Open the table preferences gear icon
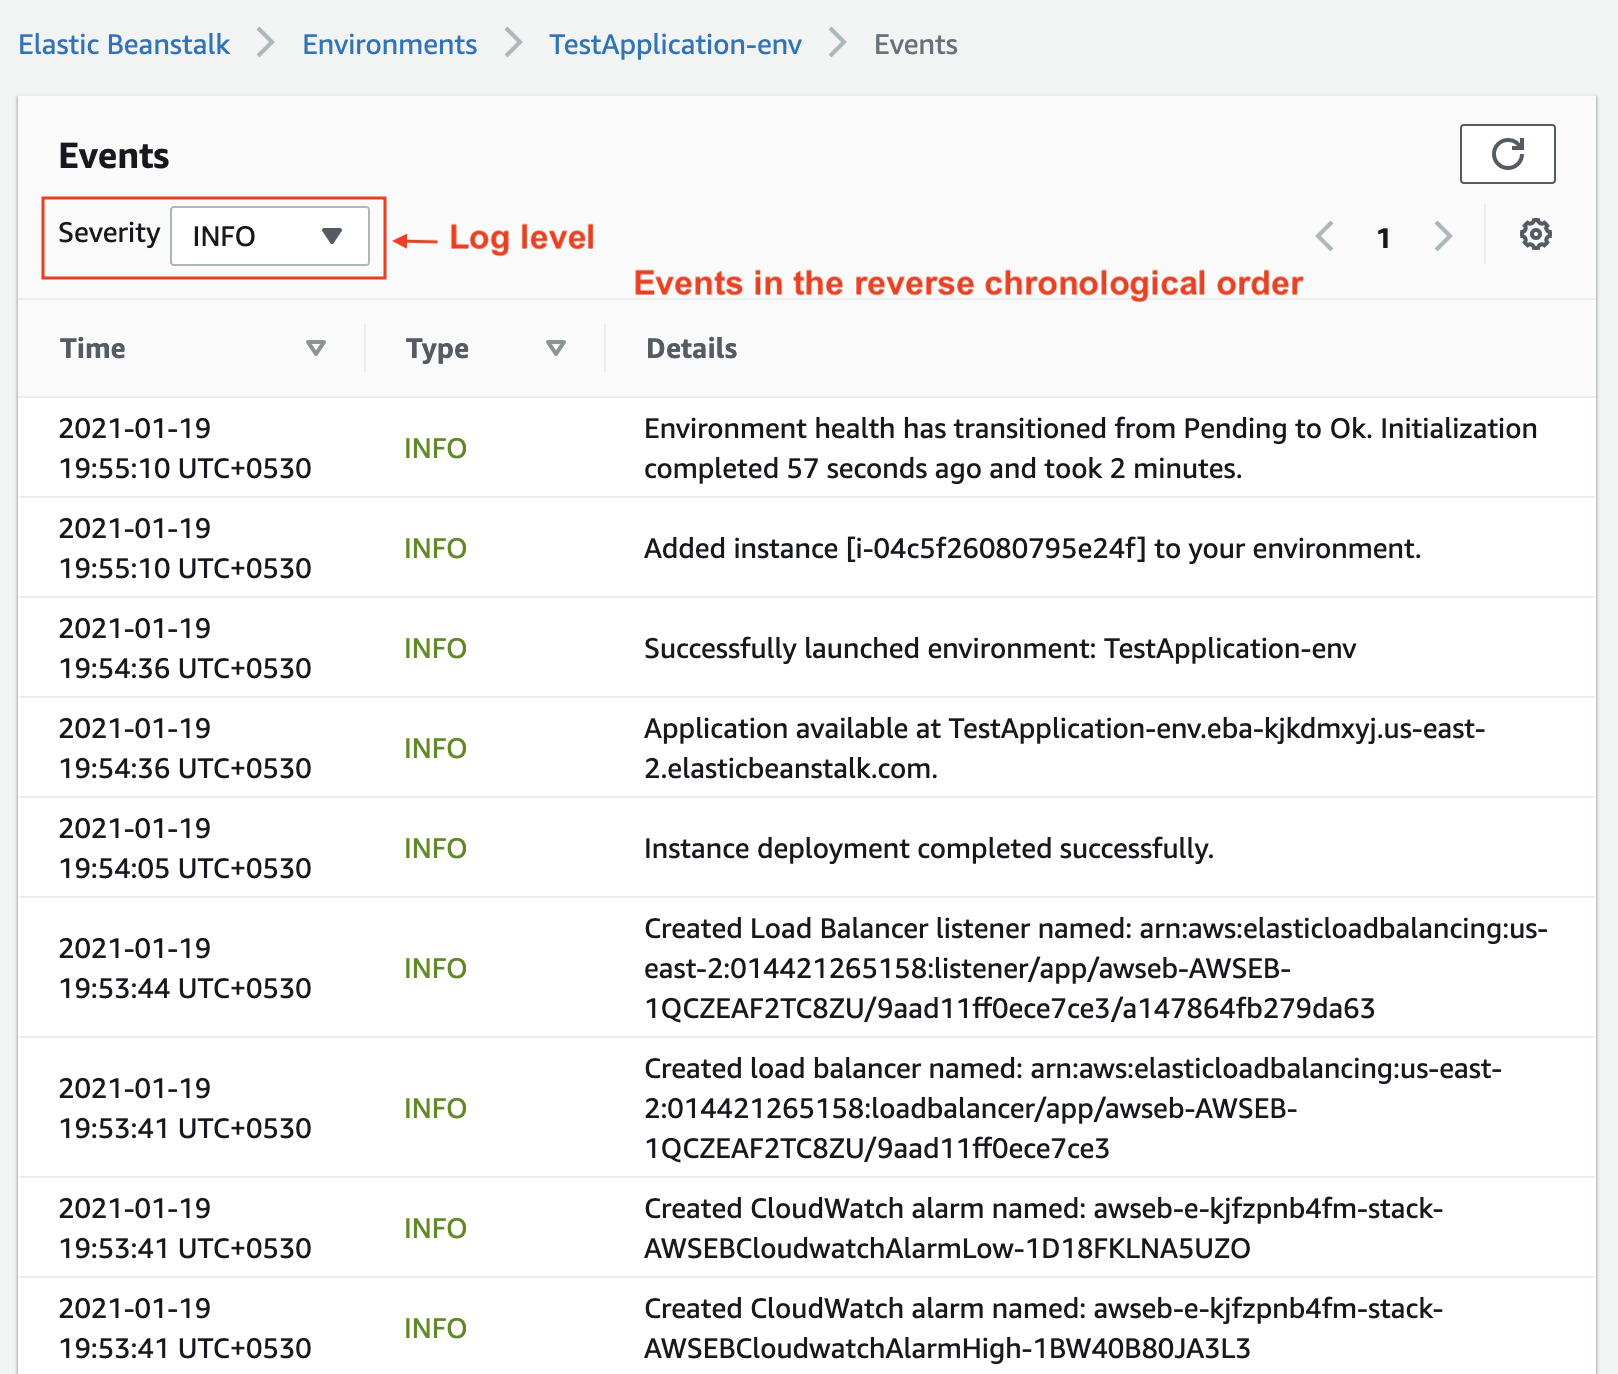The height and width of the screenshot is (1374, 1618). coord(1535,235)
